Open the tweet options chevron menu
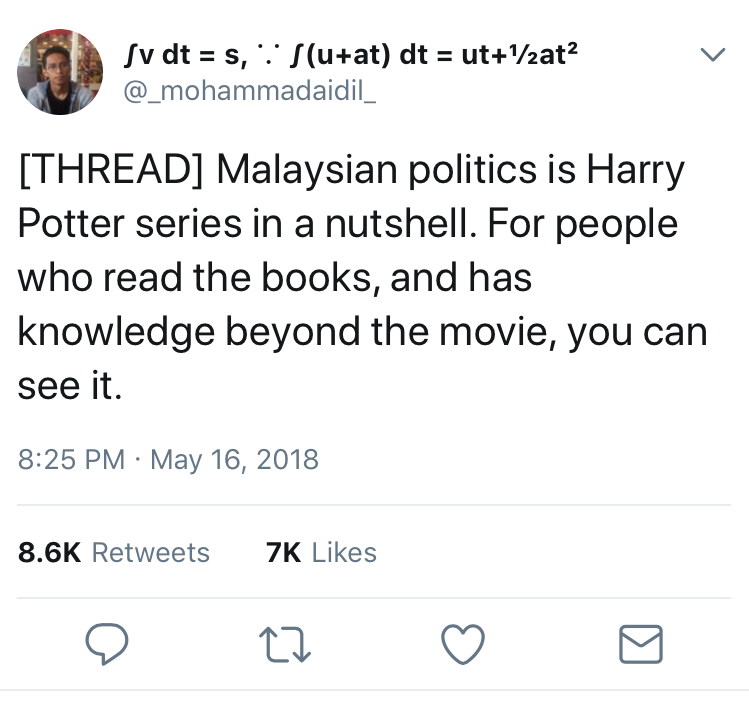 point(713,54)
